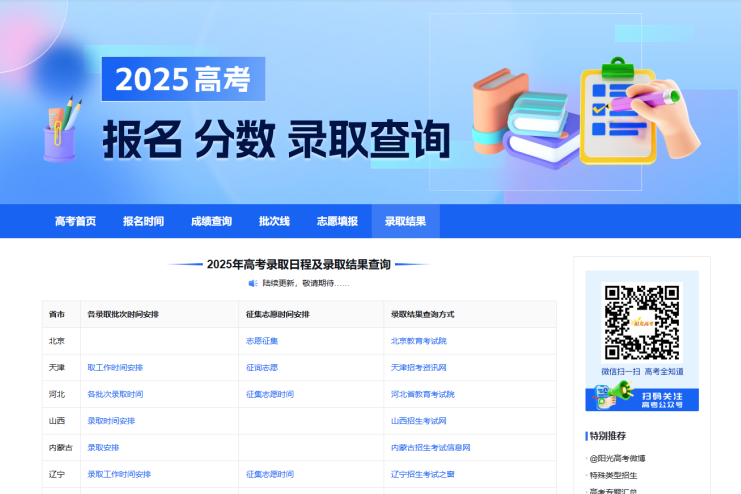Click 2025年高考录取日程及录取结果查询 heading
This screenshot has height=494, width=741.
(299, 264)
